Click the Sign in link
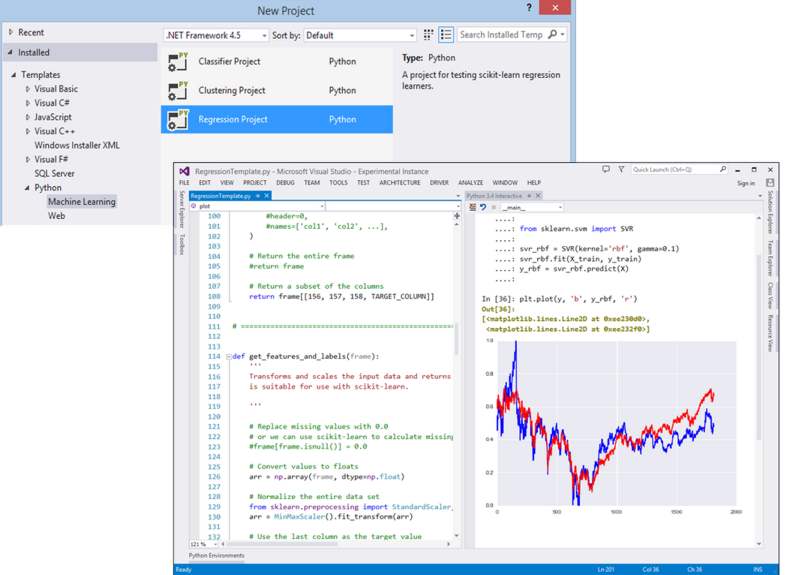The image size is (789, 575). [x=746, y=183]
